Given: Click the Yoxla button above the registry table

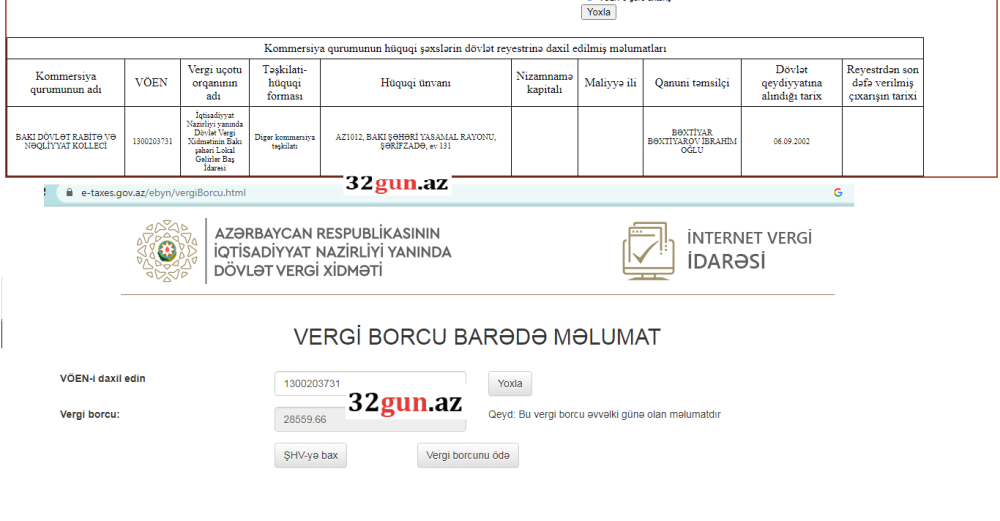Looking at the screenshot, I should coord(598,12).
